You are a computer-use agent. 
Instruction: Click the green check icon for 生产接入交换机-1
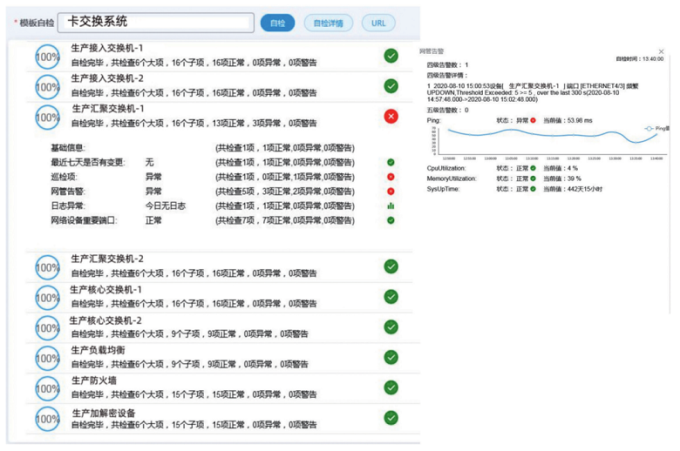pyautogui.click(x=391, y=56)
